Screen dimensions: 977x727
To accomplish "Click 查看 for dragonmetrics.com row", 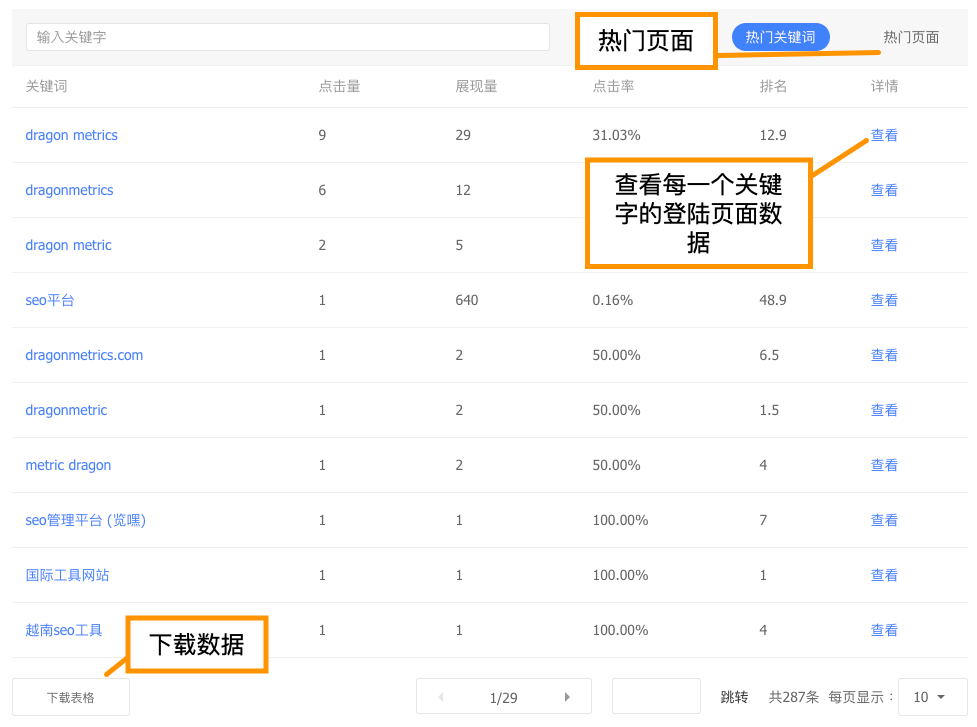I will (x=884, y=355).
